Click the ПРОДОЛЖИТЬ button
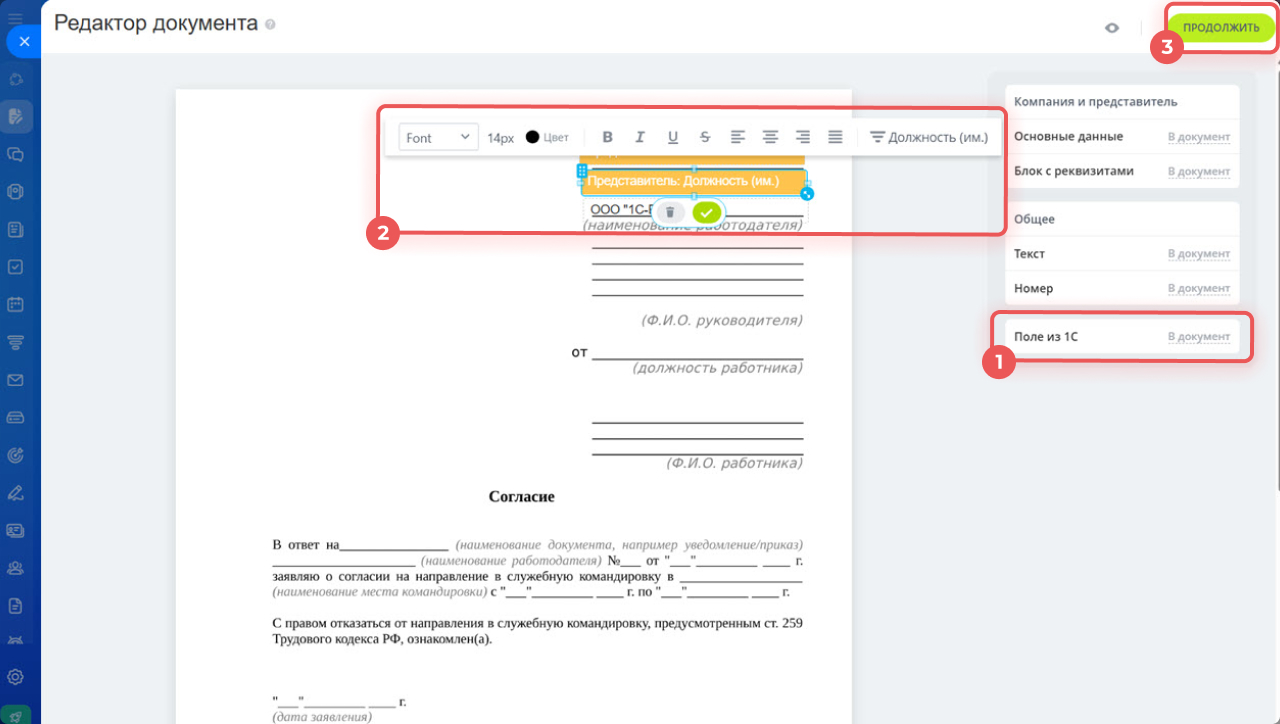This screenshot has width=1280, height=724. coord(1220,28)
